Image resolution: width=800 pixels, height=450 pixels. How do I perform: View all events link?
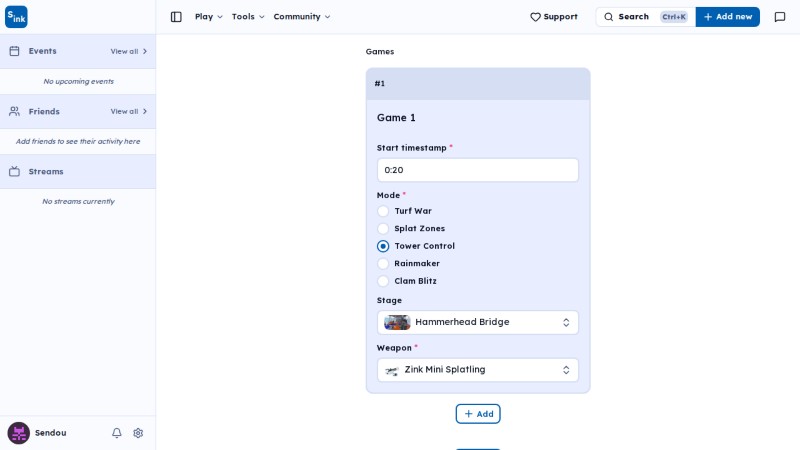click(x=129, y=51)
